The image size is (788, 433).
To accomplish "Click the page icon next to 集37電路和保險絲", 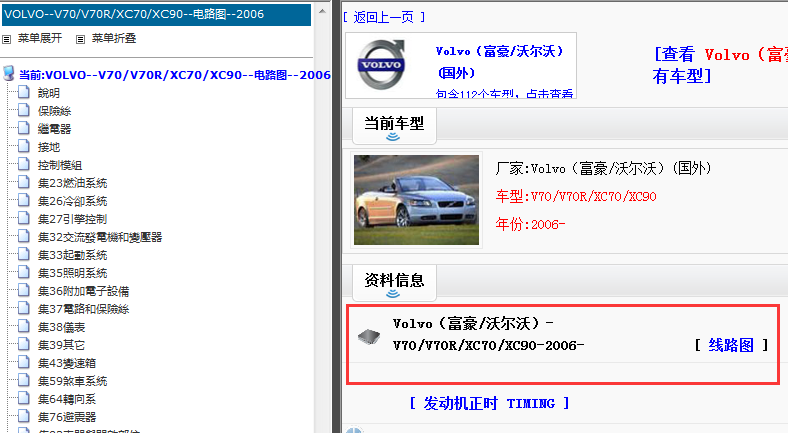I will (24, 308).
